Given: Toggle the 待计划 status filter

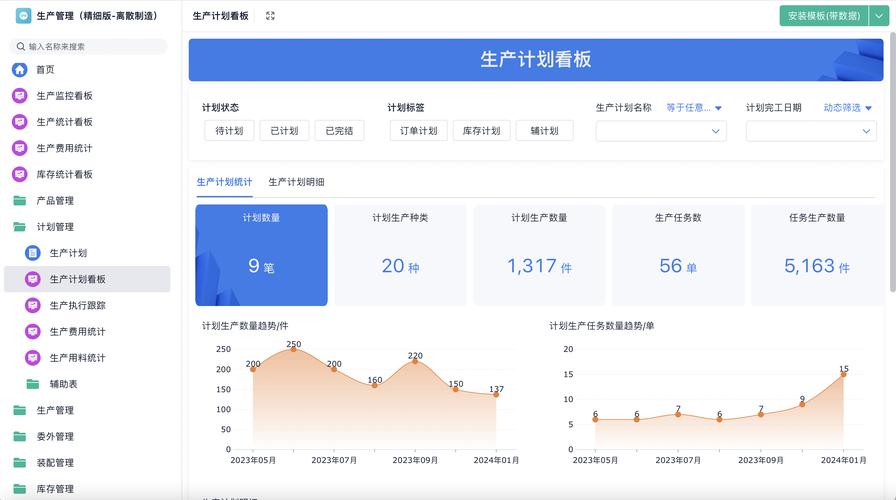Looking at the screenshot, I should (229, 131).
